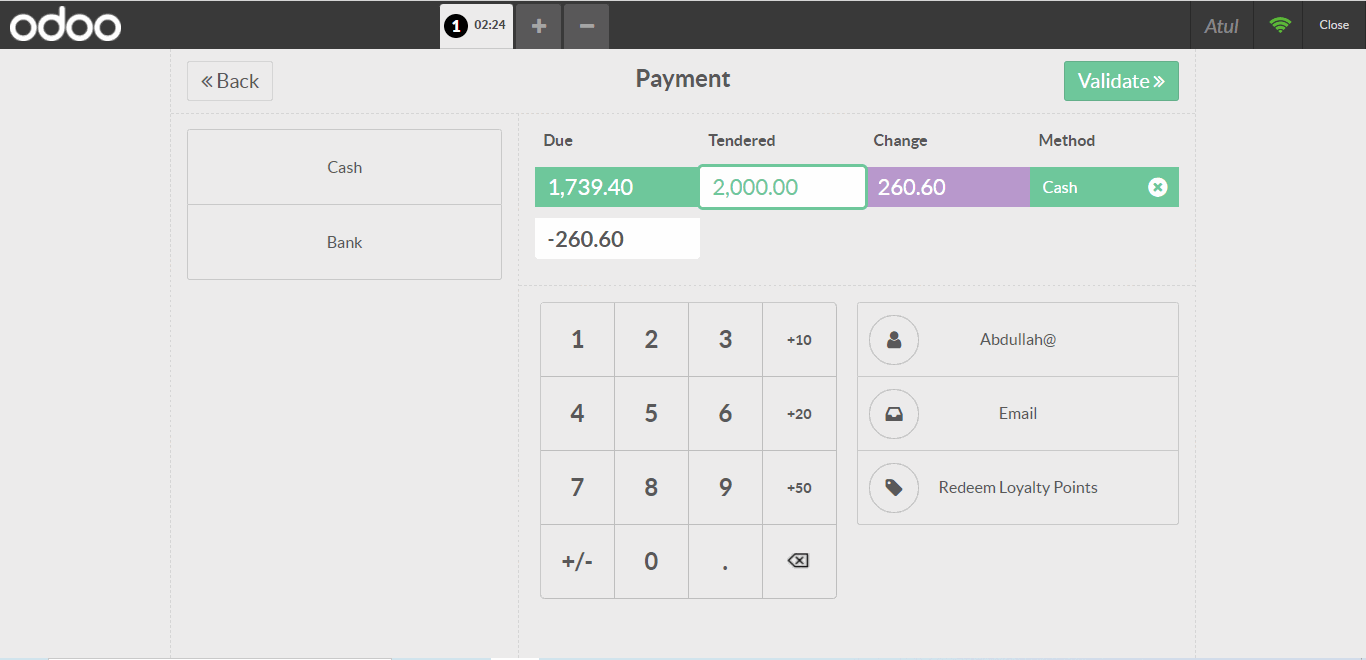This screenshot has height=660, width=1366.
Task: Go back to the order screen
Action: point(230,81)
